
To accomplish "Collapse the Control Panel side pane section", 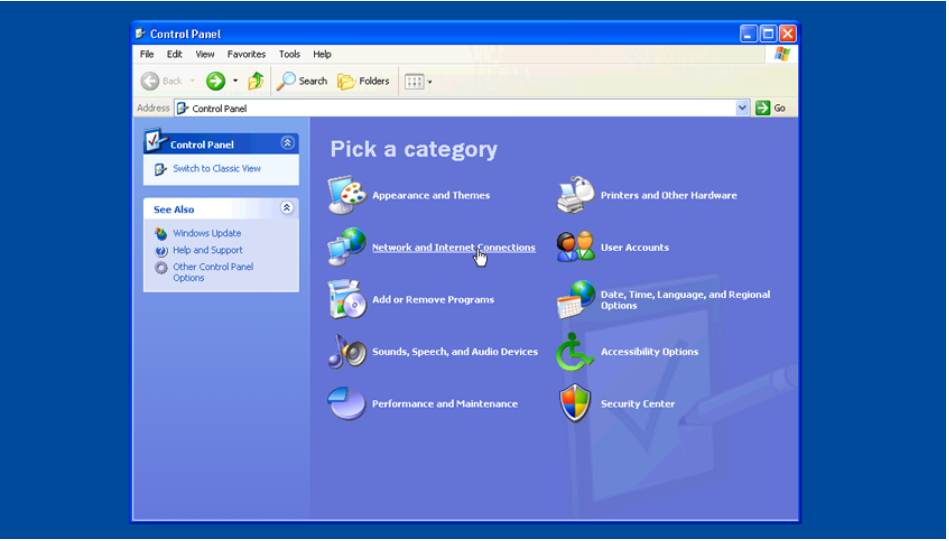I will [287, 143].
